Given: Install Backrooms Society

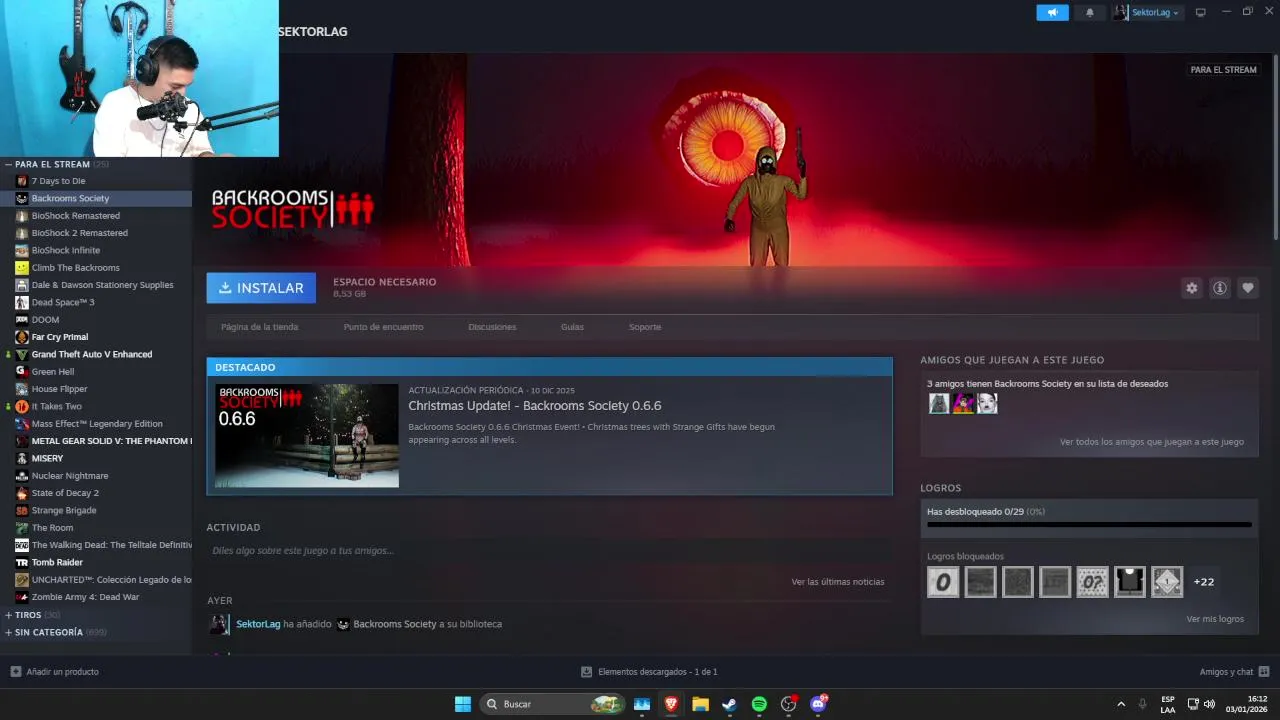Looking at the screenshot, I should click(261, 288).
